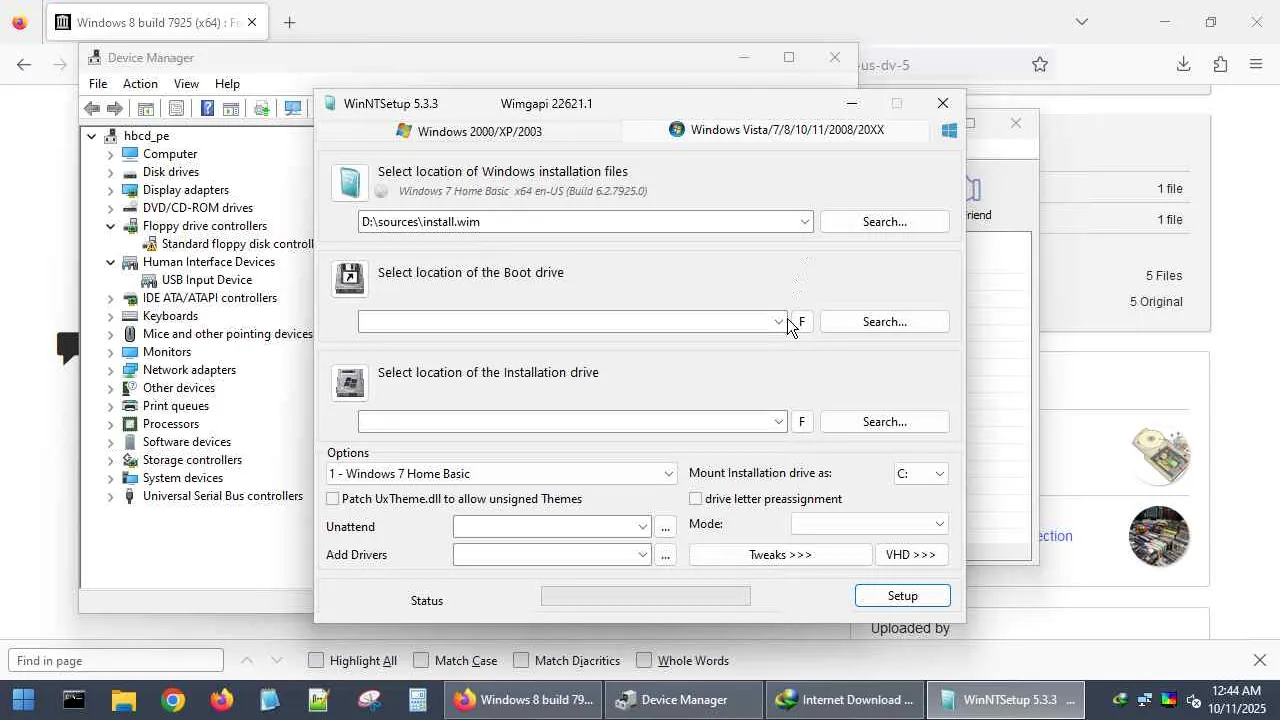1280x720 pixels.
Task: Click Search for the Boot drive
Action: (884, 322)
